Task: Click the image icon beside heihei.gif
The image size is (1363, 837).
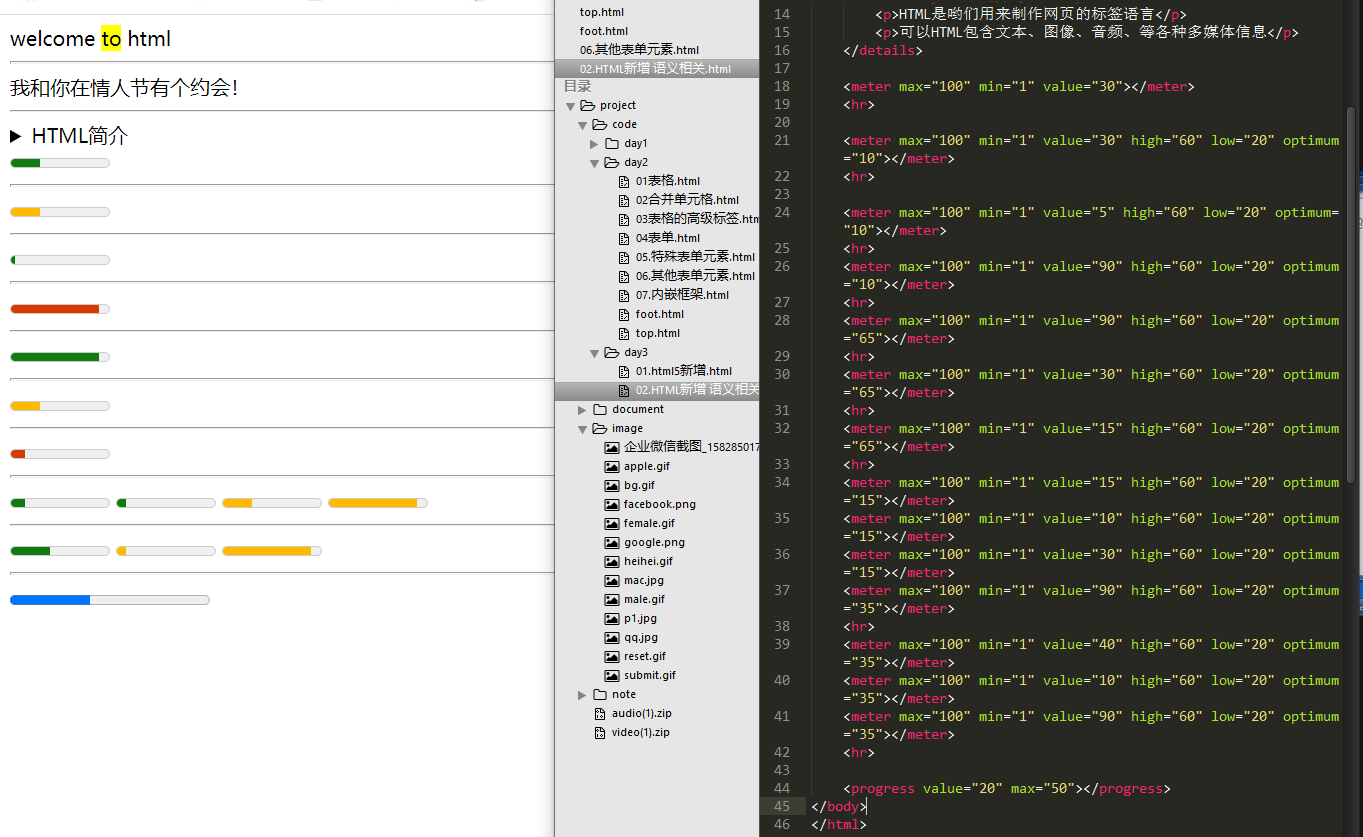Action: point(611,561)
